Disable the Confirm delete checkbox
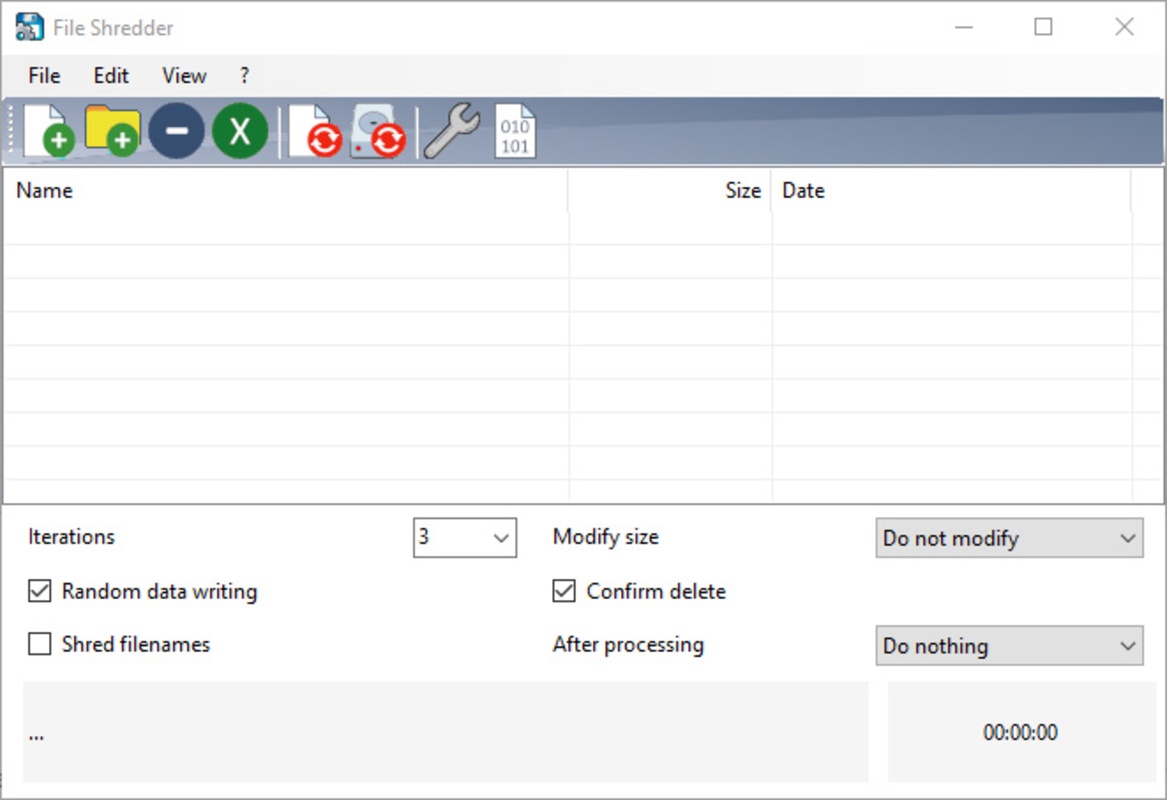Screen dimensions: 1167x800 [x=563, y=591]
